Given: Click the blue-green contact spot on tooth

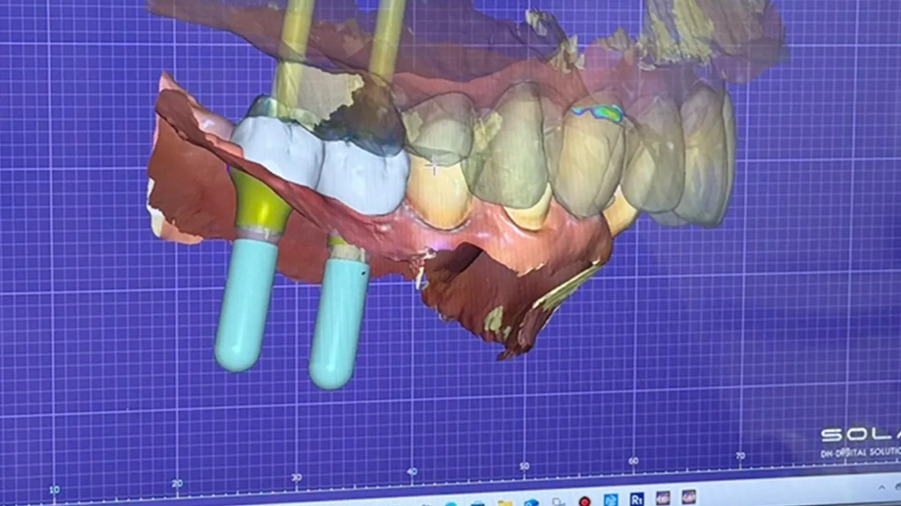Looking at the screenshot, I should [x=598, y=113].
